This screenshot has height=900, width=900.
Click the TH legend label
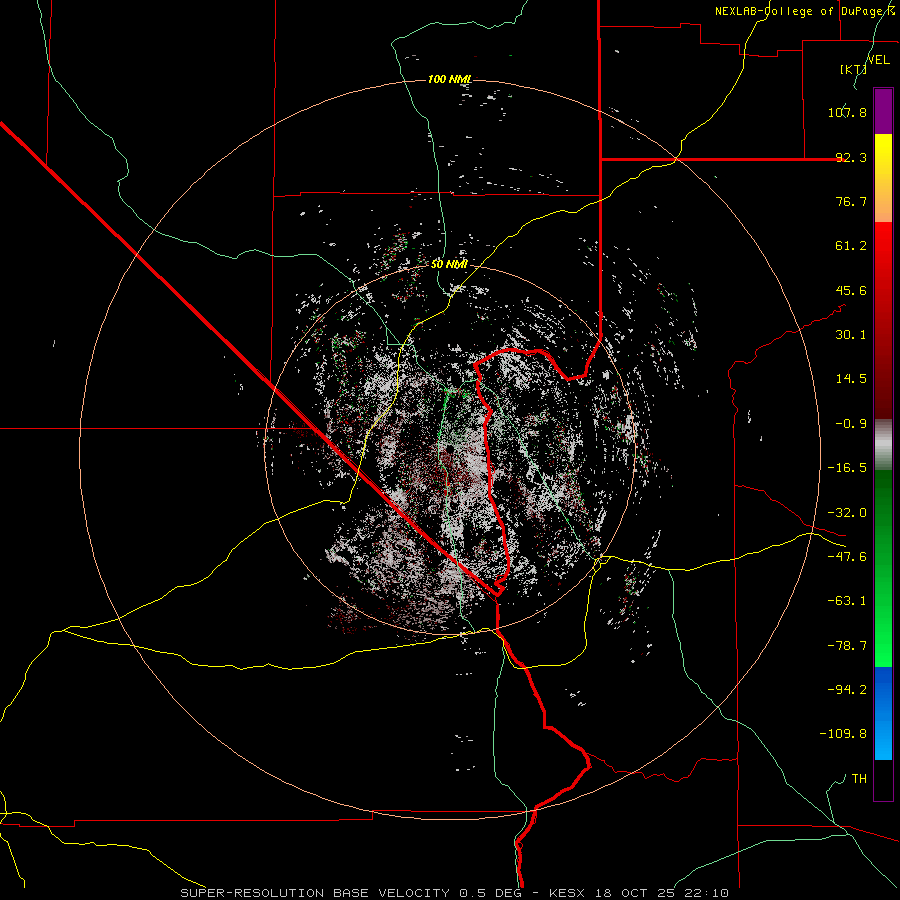coord(859,779)
